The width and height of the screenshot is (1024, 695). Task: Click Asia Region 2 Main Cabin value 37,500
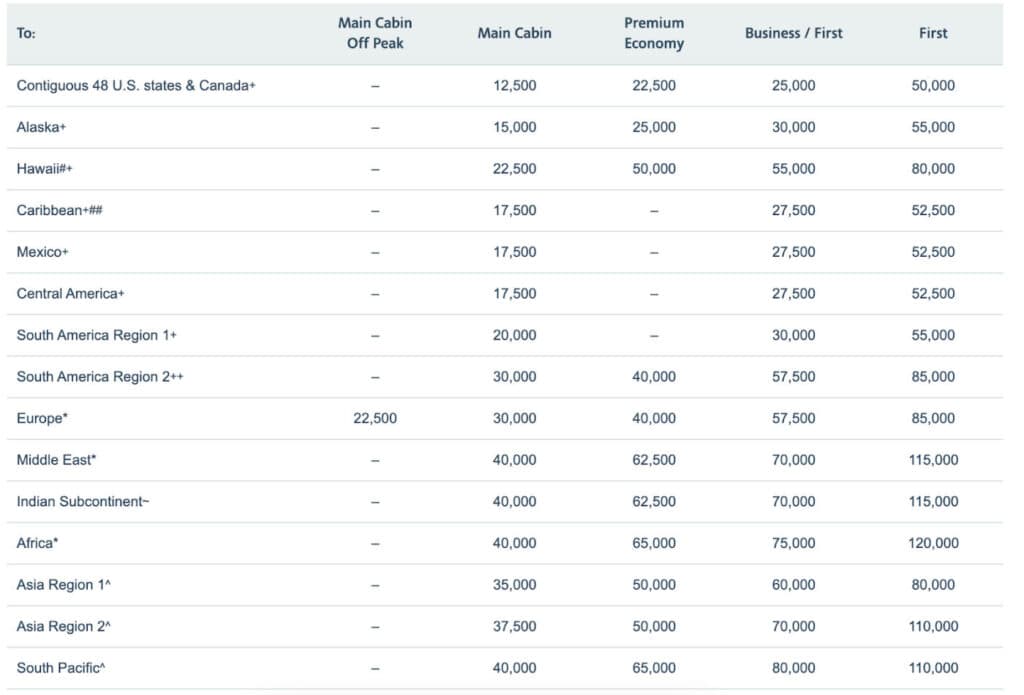[x=514, y=626]
